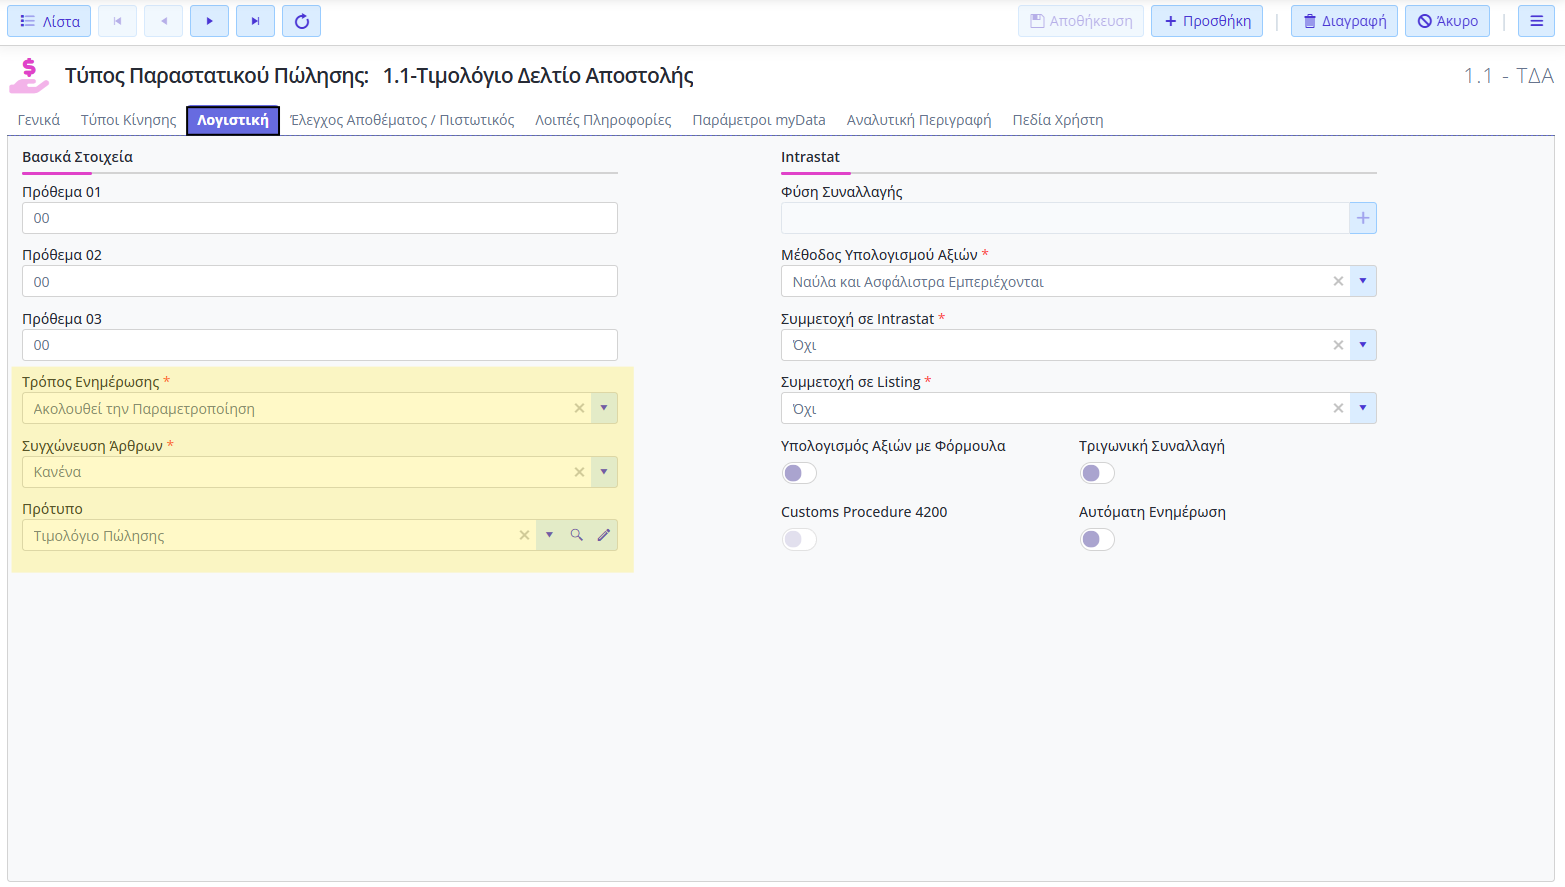The width and height of the screenshot is (1565, 887).
Task: Open the Συμμετοχή σε Intrastat dropdown
Action: [1362, 345]
